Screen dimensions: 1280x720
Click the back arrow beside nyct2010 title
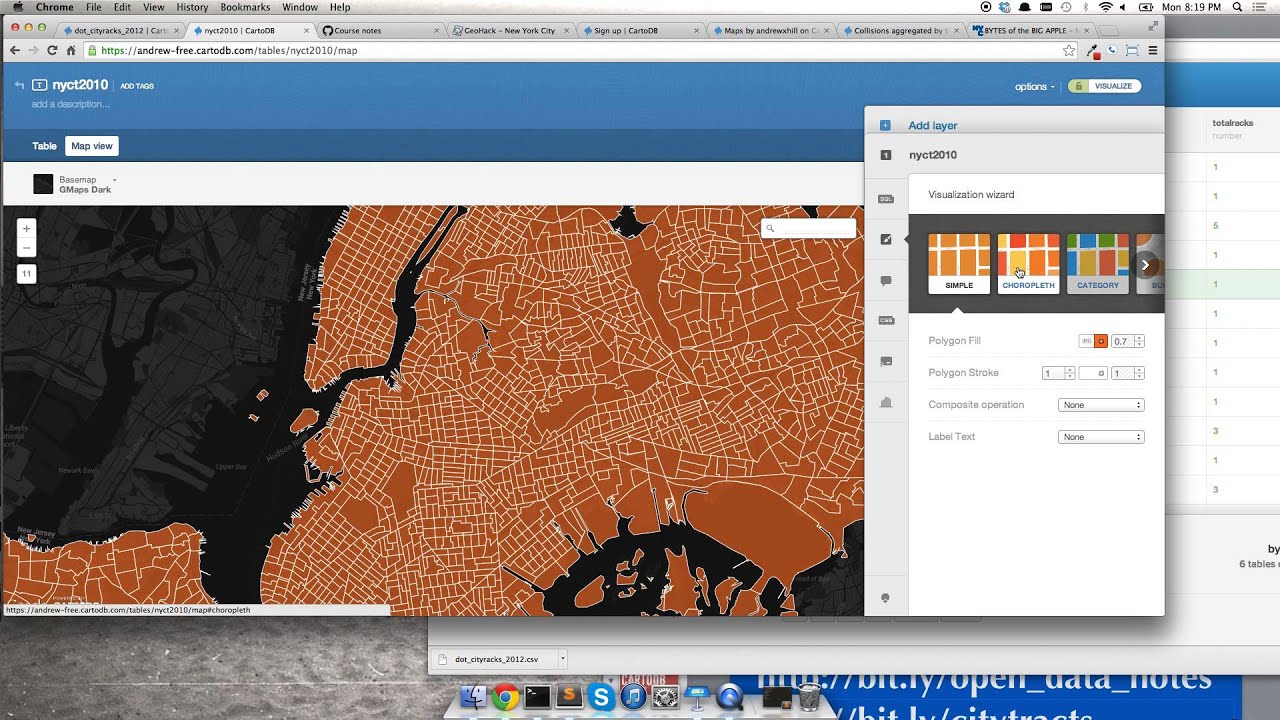tap(19, 86)
